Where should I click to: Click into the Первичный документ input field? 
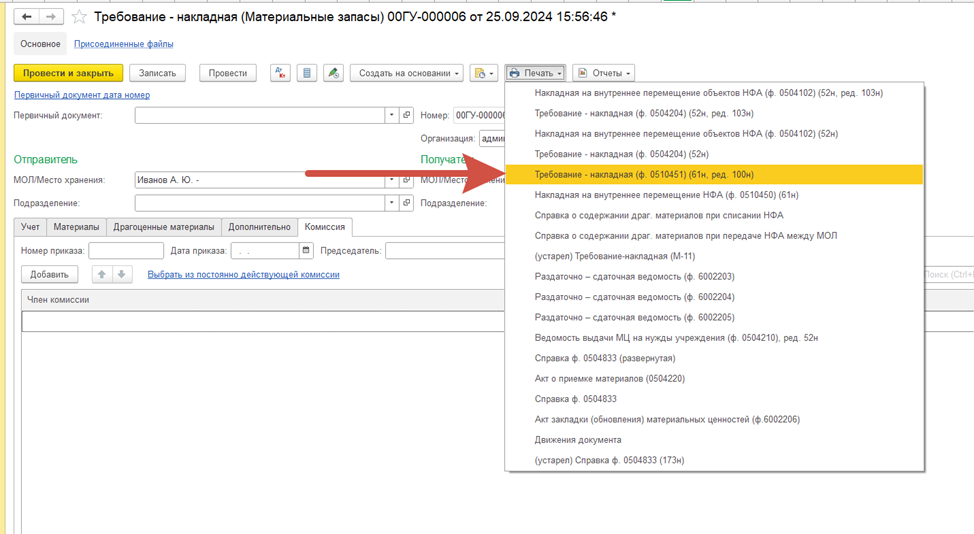(x=260, y=115)
